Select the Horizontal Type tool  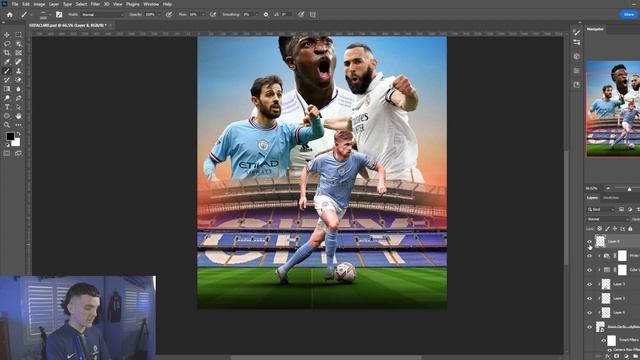pos(7,107)
